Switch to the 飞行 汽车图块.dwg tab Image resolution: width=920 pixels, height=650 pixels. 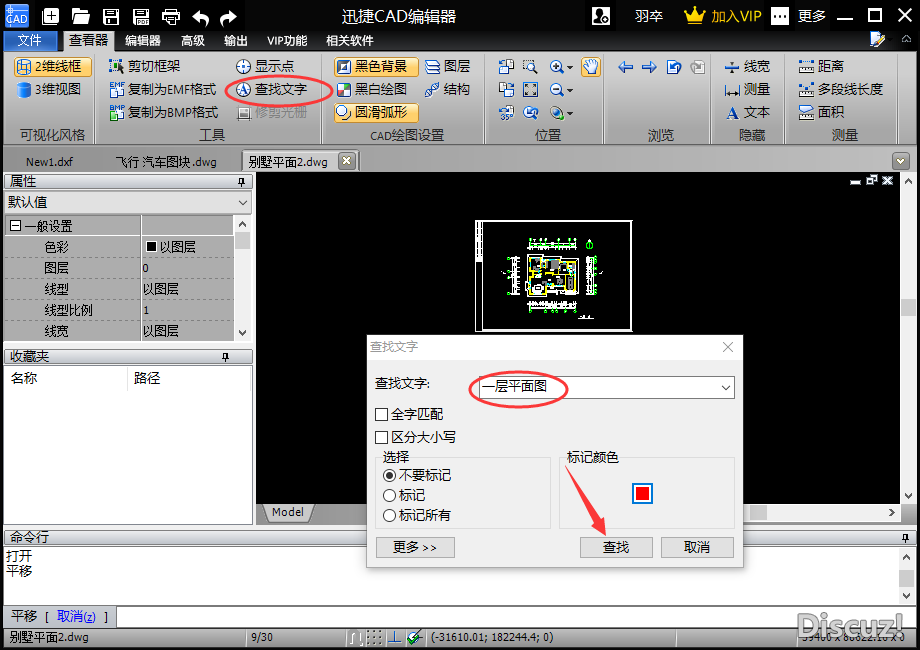165,161
